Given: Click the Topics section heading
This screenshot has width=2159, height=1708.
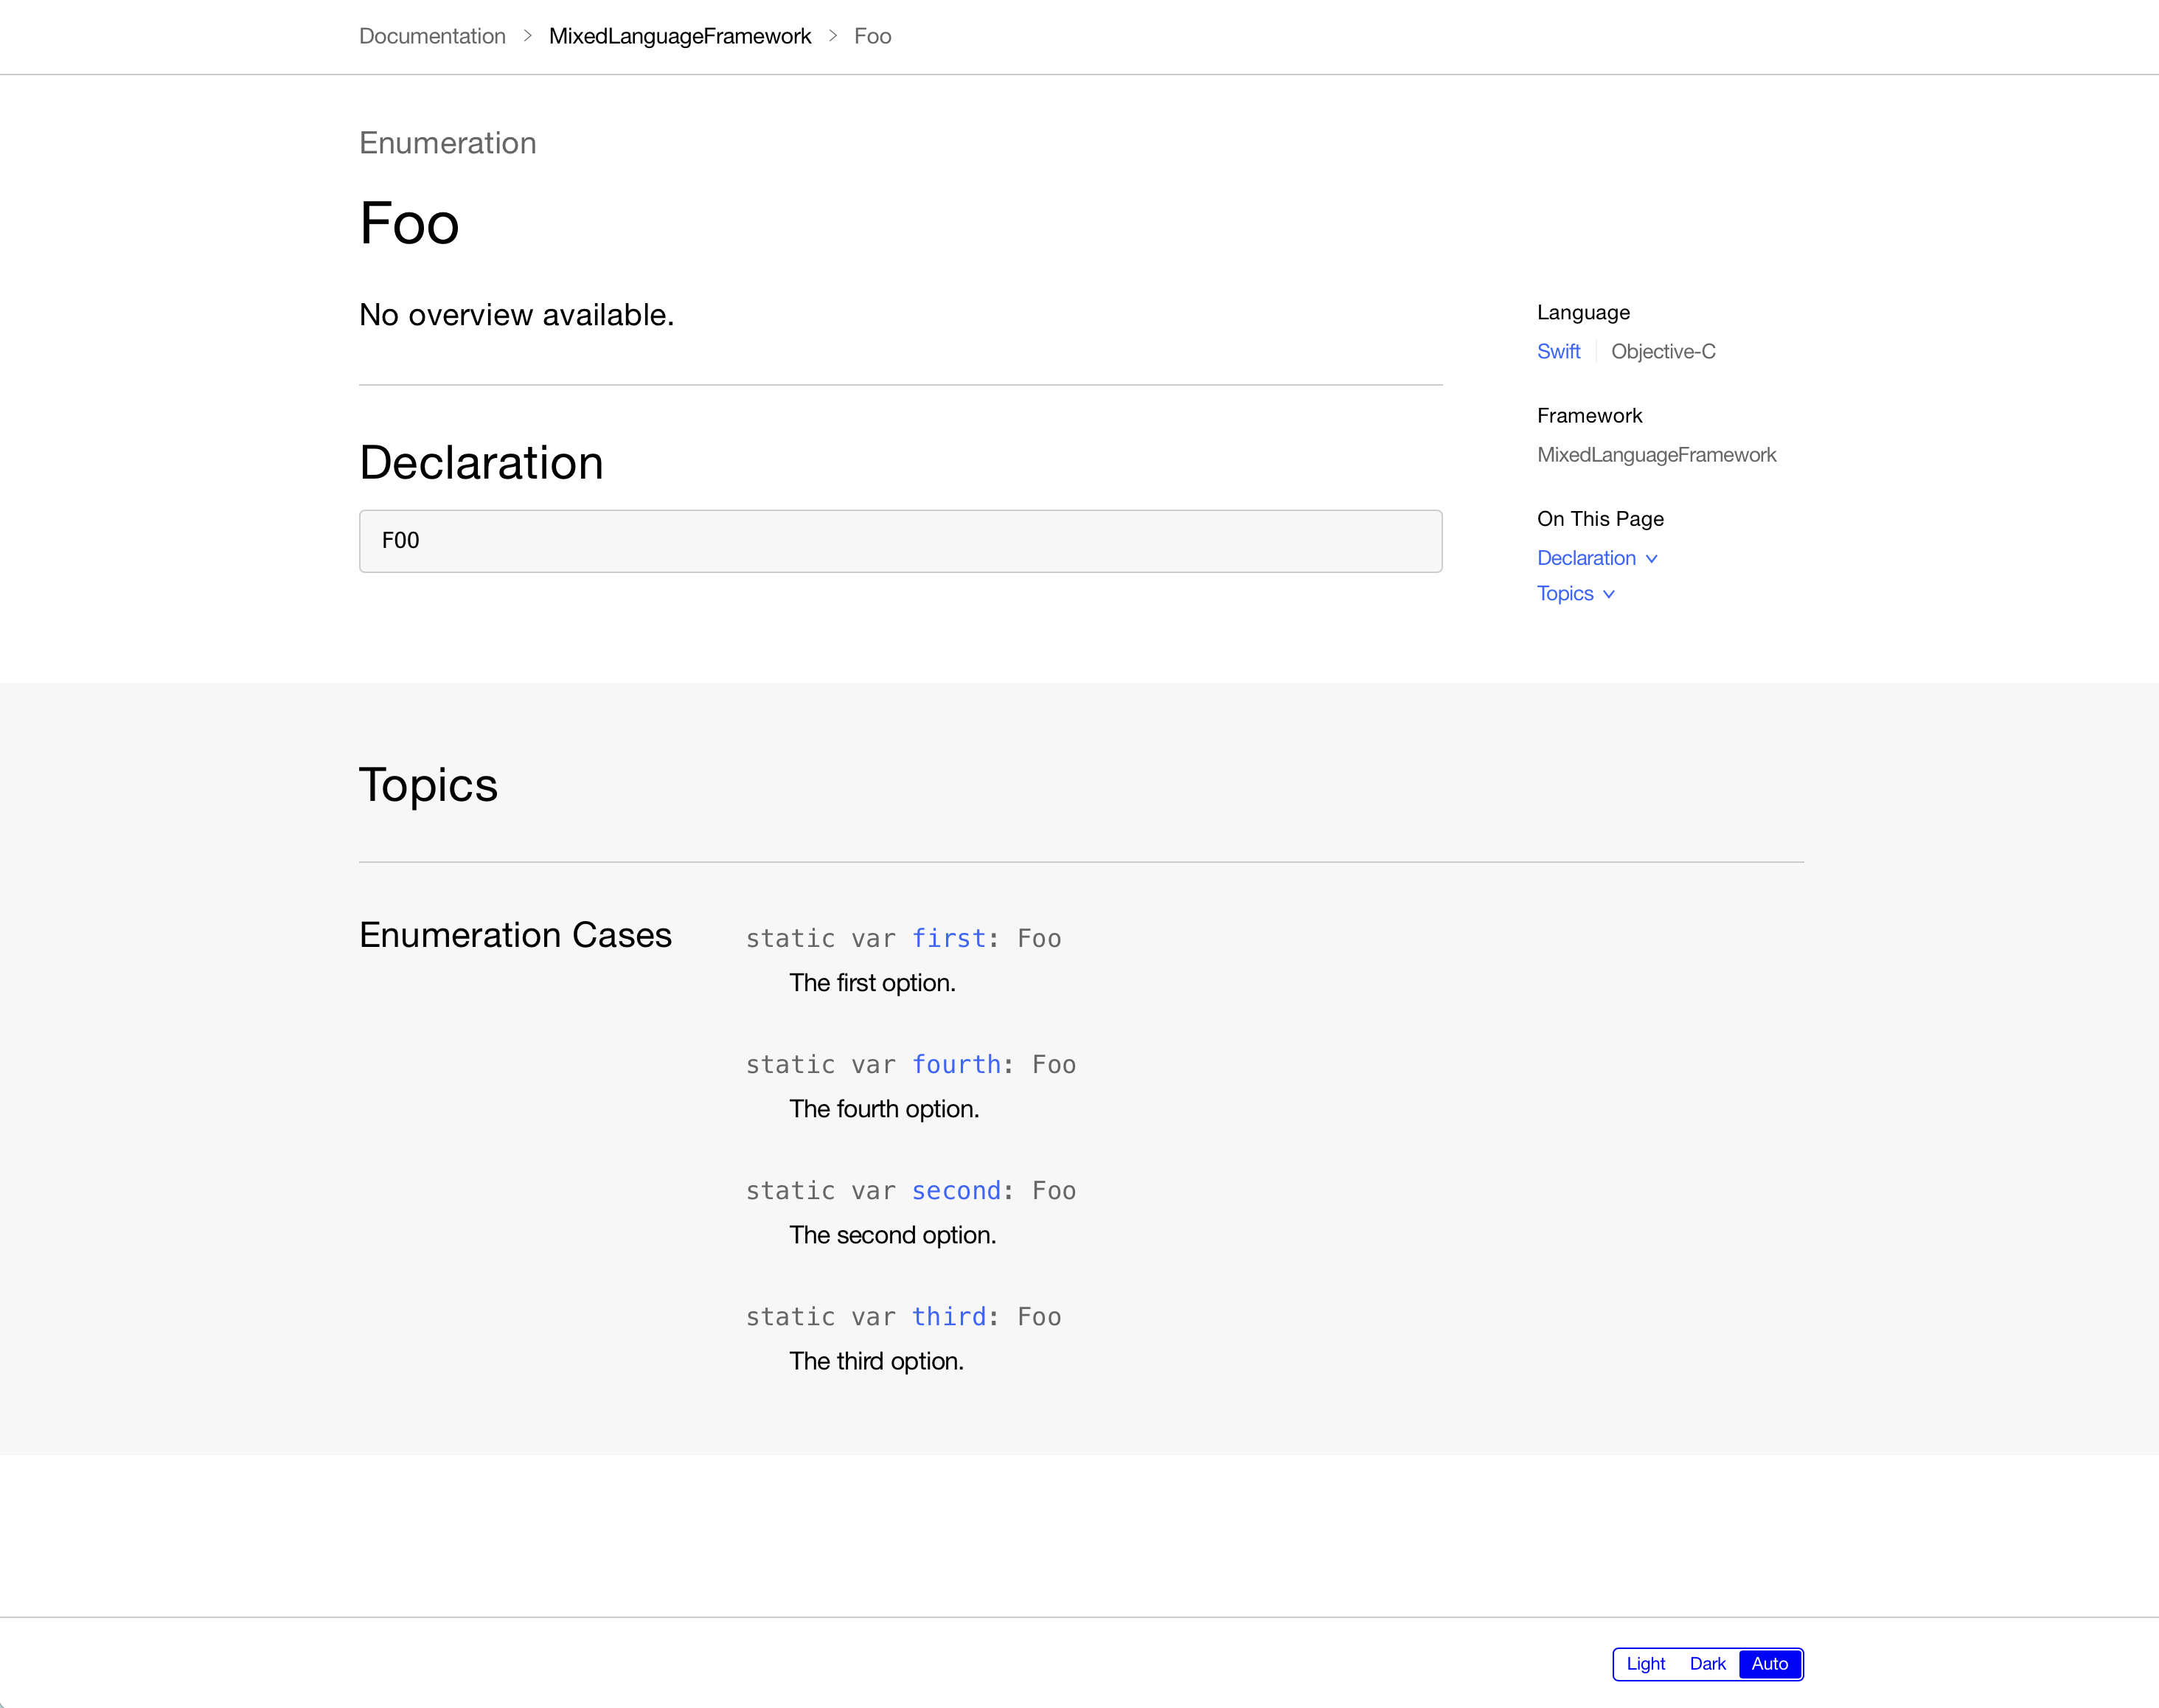Looking at the screenshot, I should pos(428,784).
